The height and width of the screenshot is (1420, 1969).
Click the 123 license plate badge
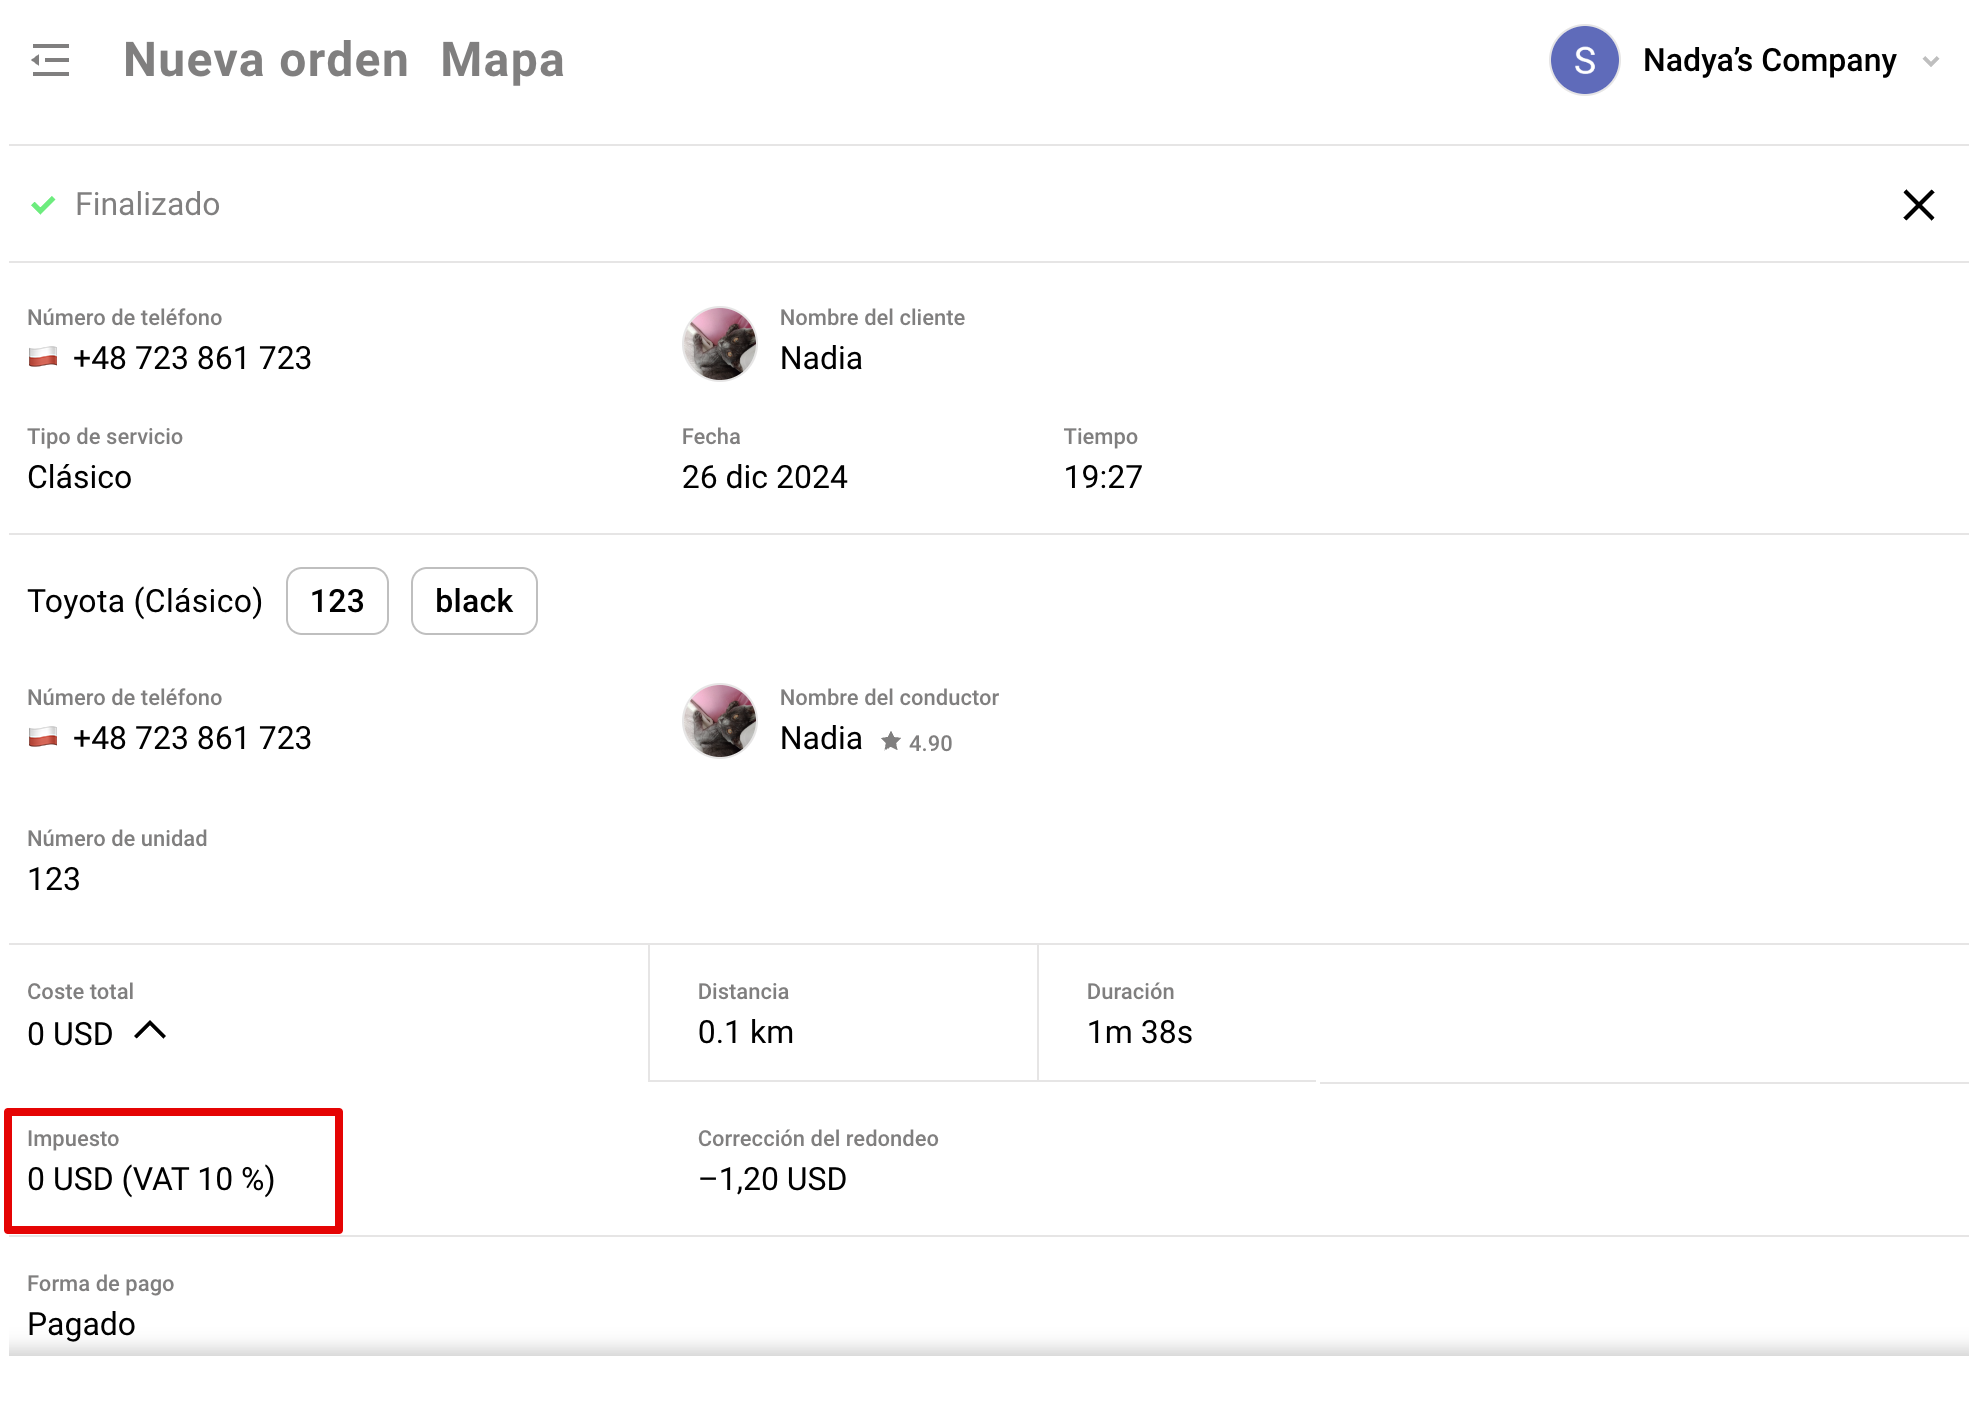pos(337,601)
